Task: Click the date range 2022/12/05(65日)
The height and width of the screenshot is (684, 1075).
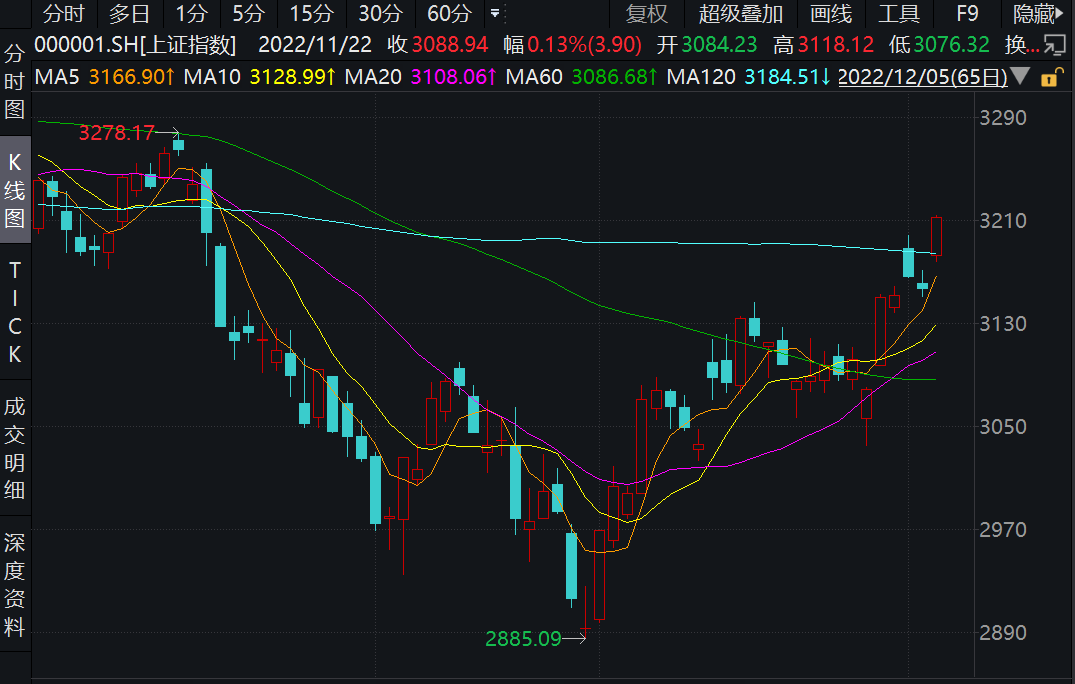Action: pos(923,77)
